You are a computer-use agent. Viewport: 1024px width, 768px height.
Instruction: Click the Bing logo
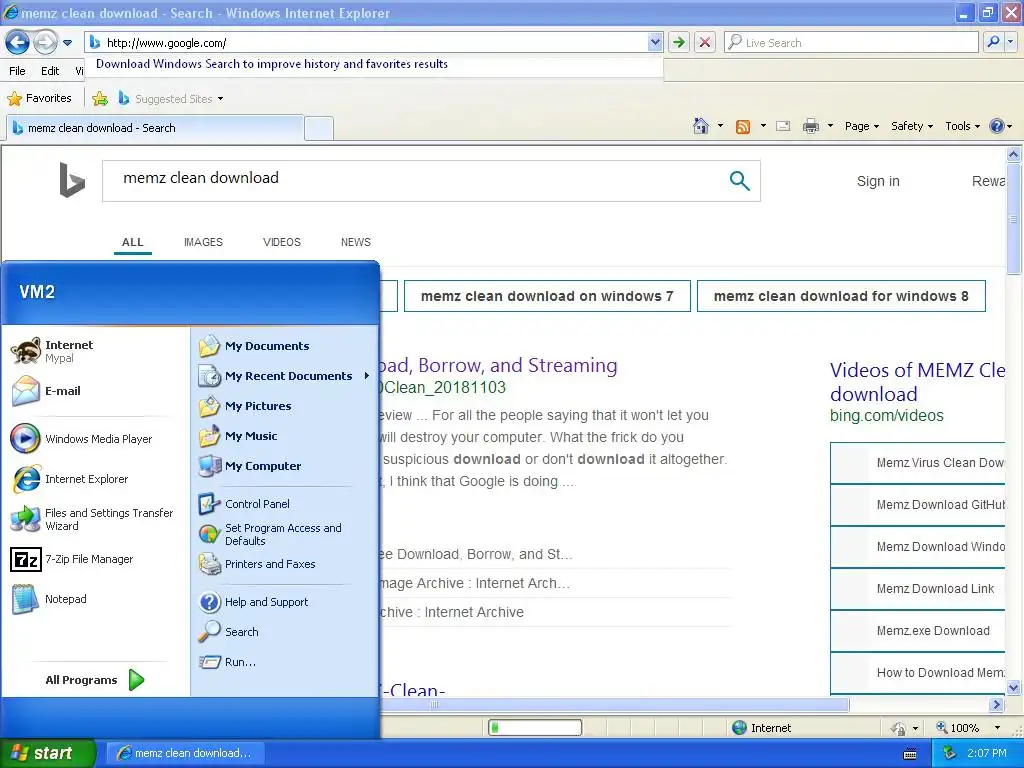click(71, 180)
